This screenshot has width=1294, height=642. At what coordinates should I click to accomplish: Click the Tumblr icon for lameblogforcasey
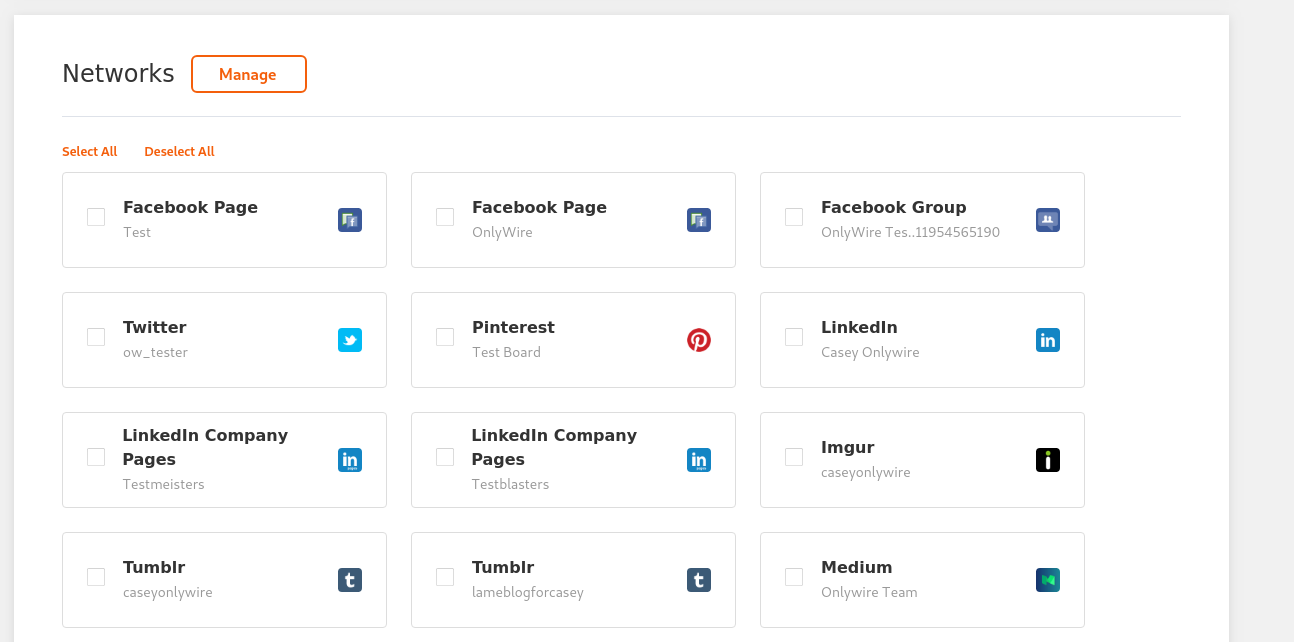[x=698, y=580]
